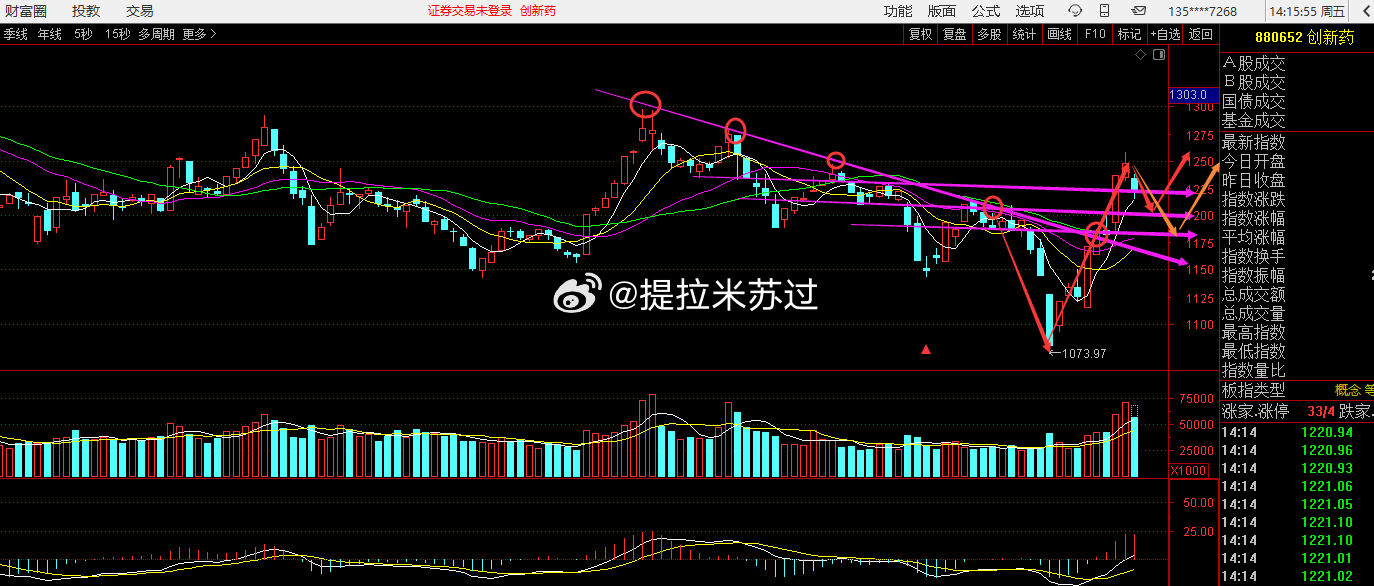Switch to the 年线 period
This screenshot has width=1374, height=586.
(x=50, y=34)
